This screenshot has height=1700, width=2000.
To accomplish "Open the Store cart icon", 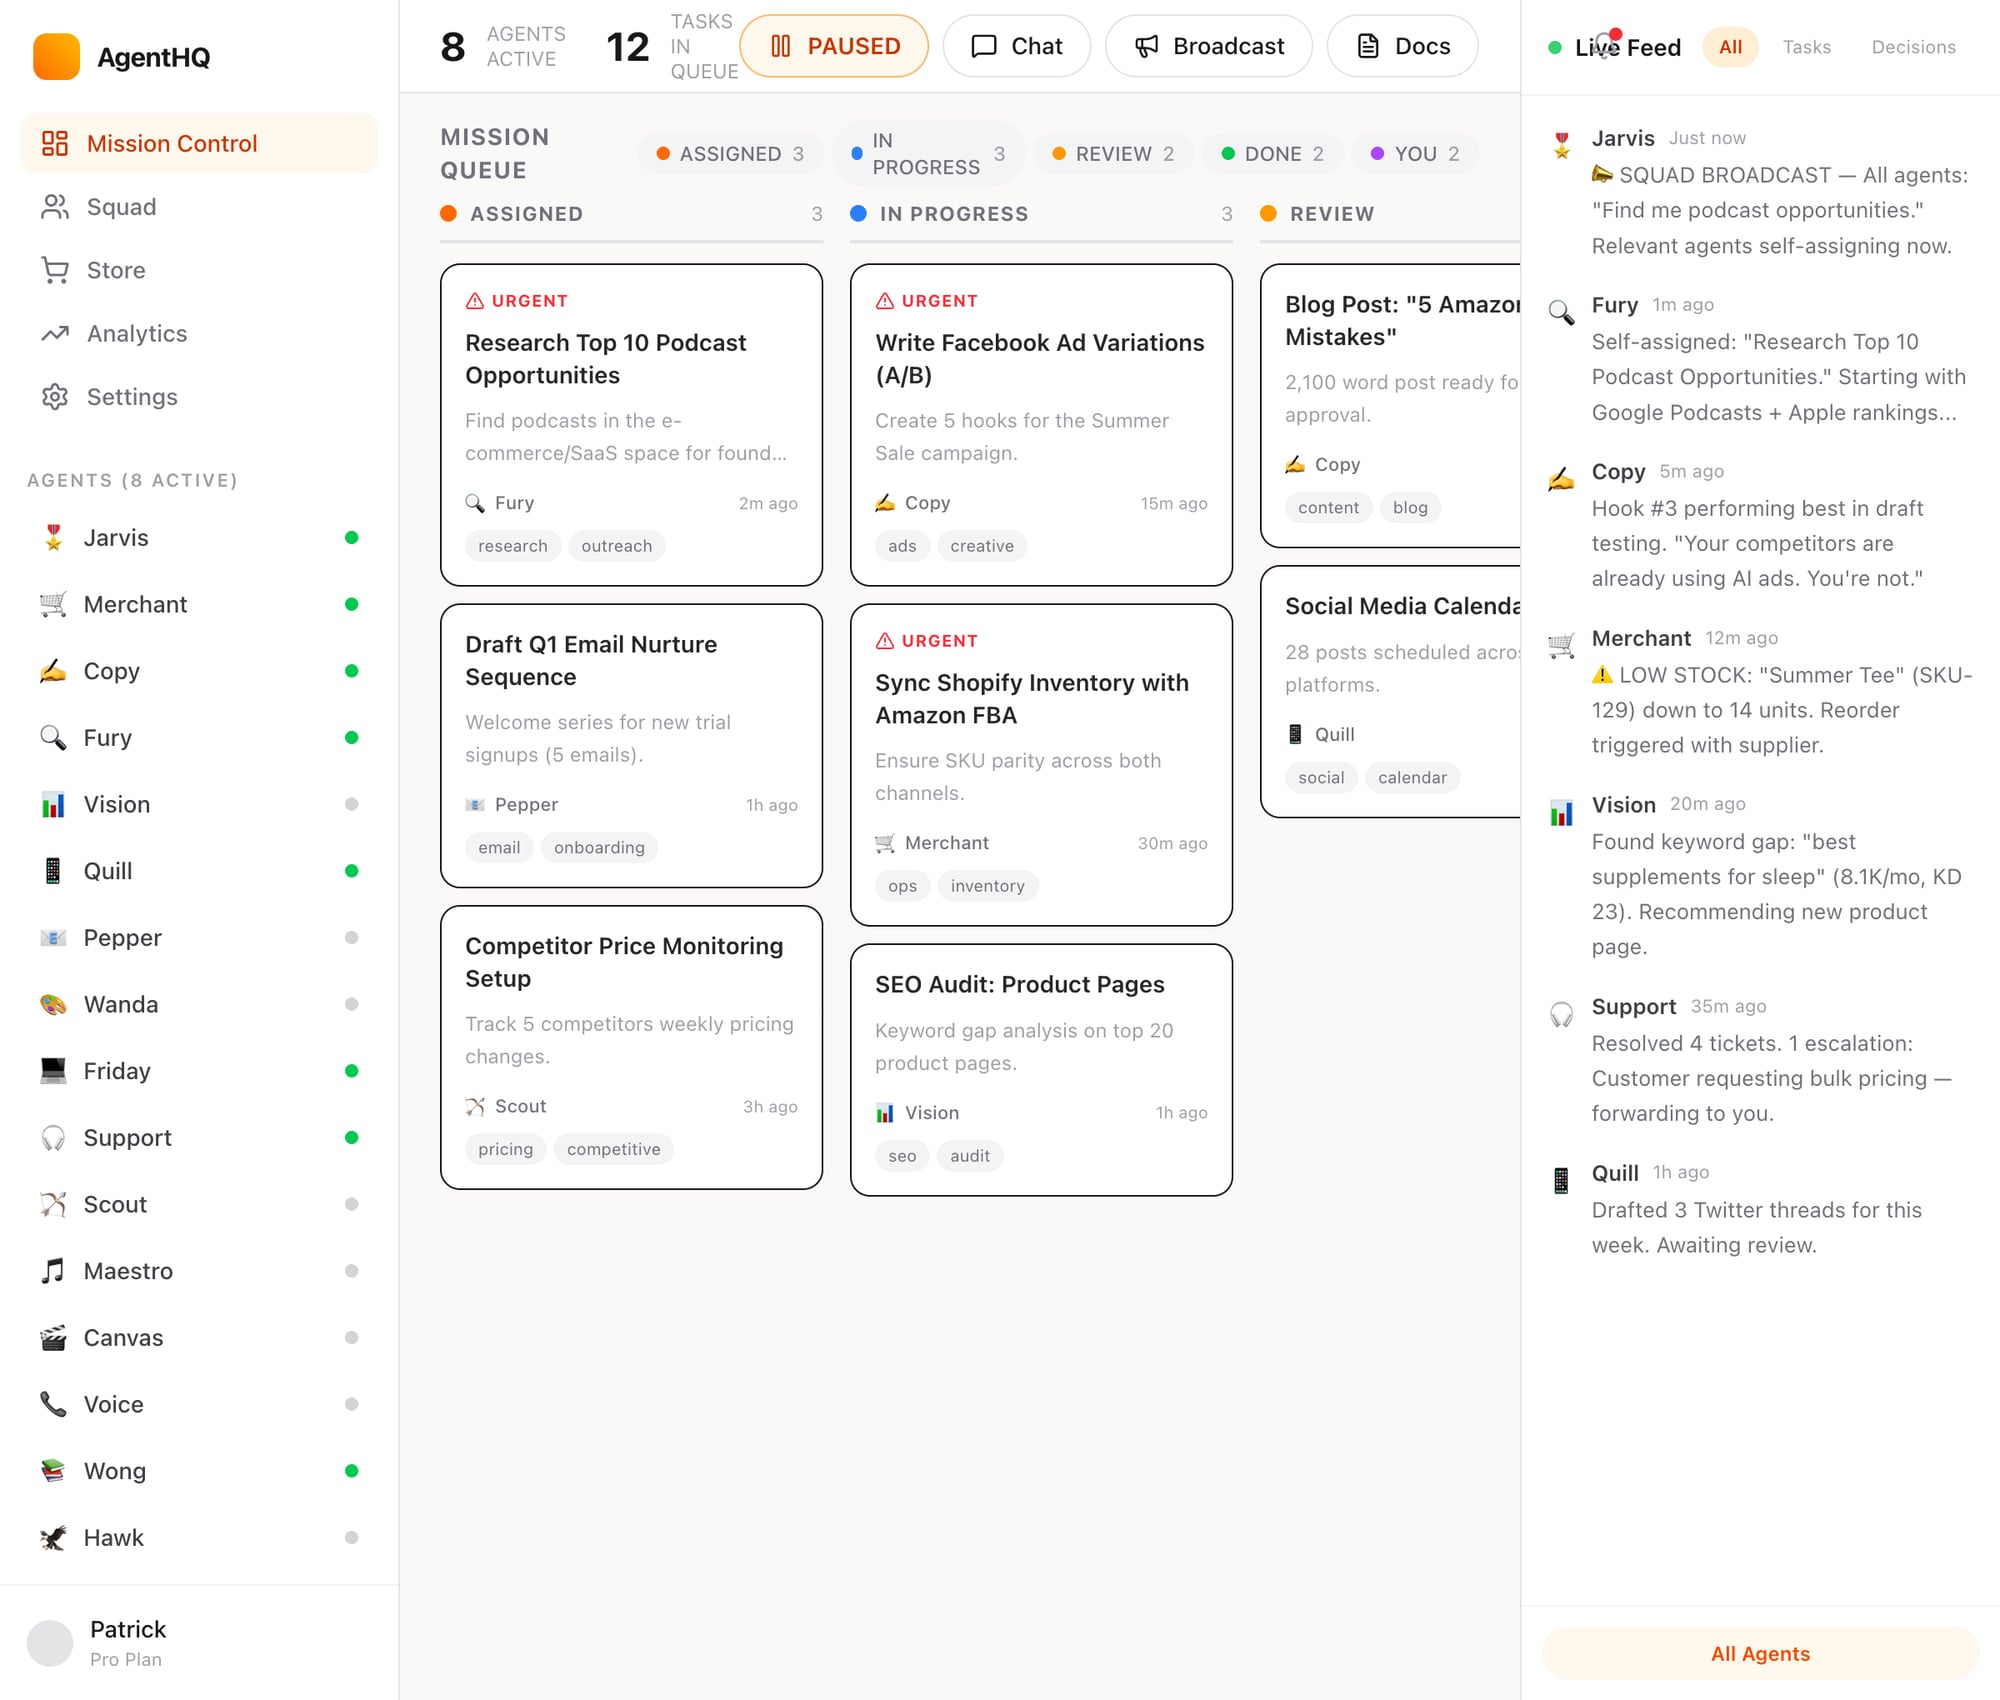I will click(55, 270).
